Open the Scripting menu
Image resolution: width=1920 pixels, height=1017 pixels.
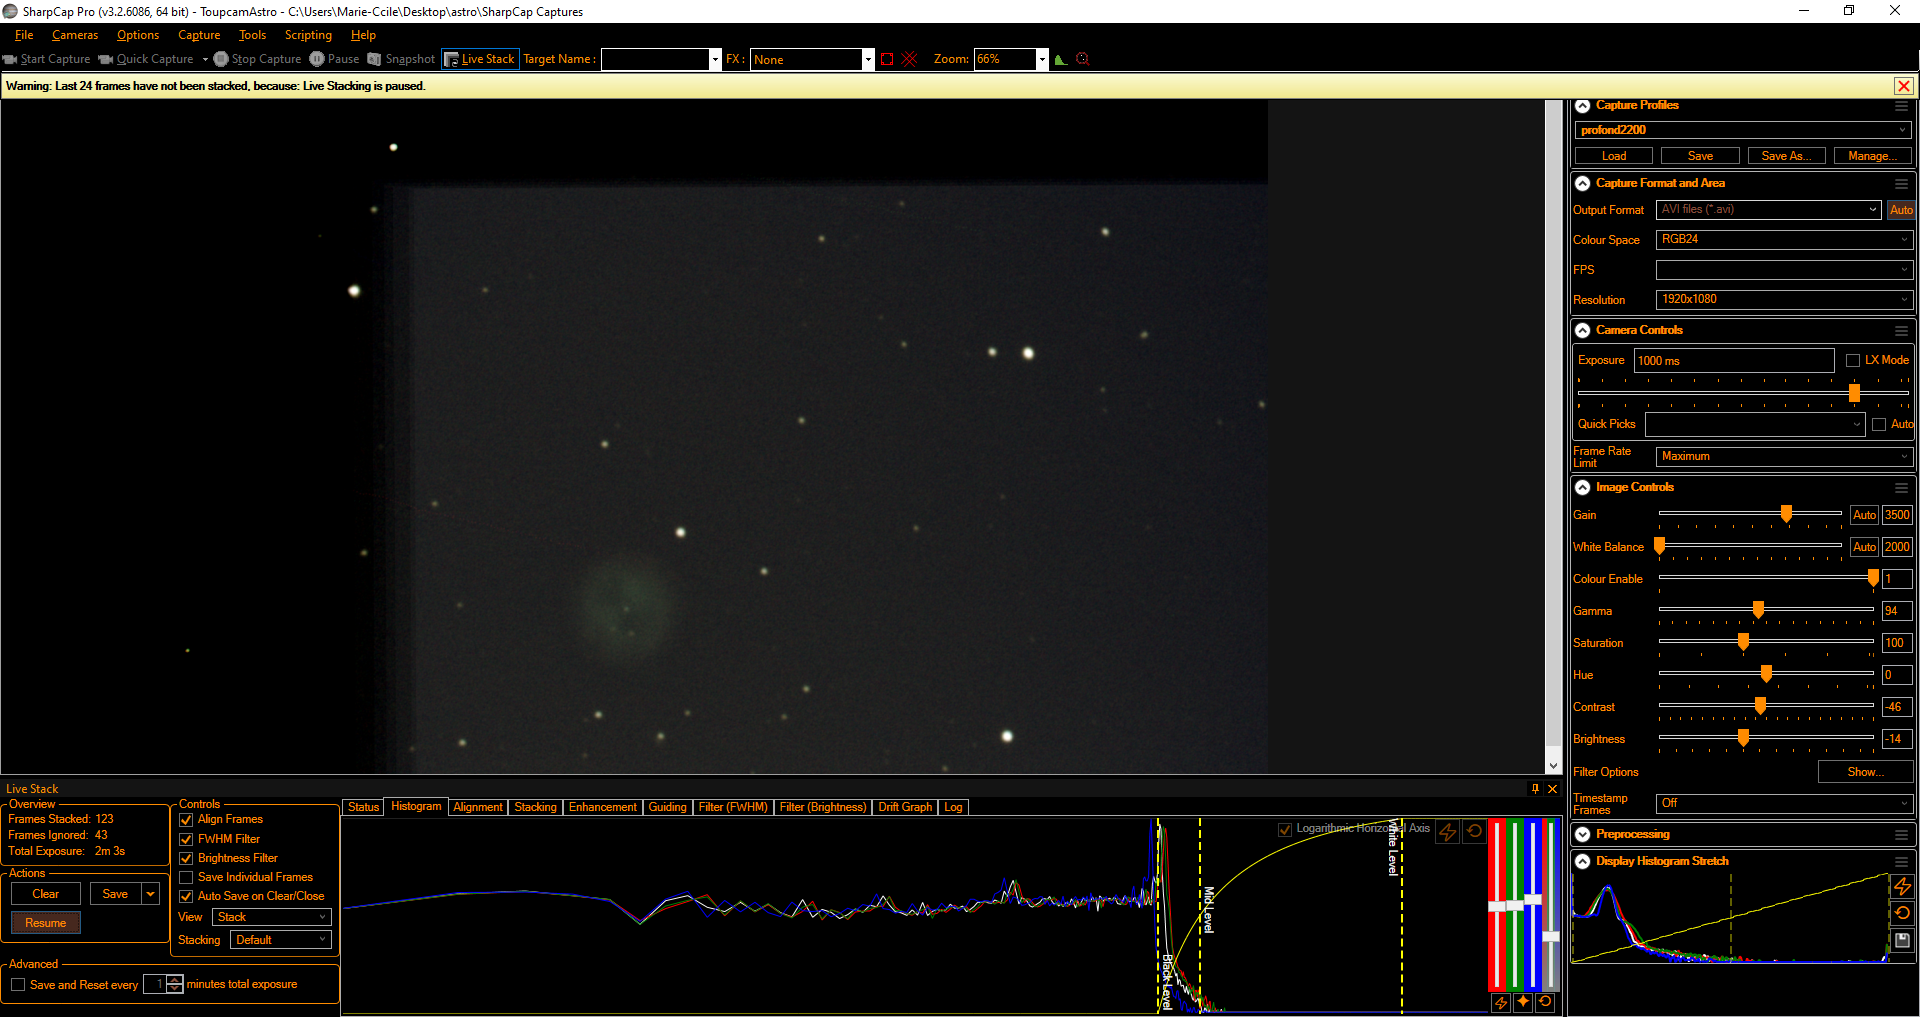308,35
